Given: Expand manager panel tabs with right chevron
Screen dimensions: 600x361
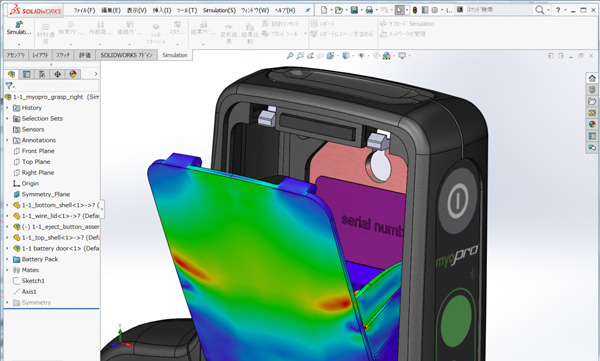Looking at the screenshot, I should pos(96,74).
